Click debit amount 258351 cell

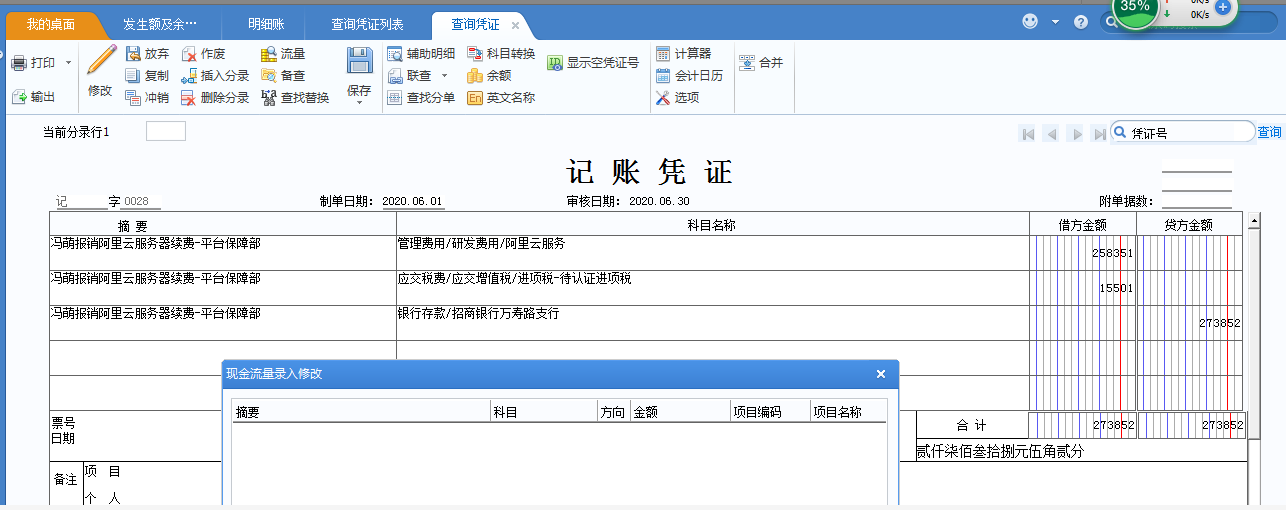(x=1083, y=253)
